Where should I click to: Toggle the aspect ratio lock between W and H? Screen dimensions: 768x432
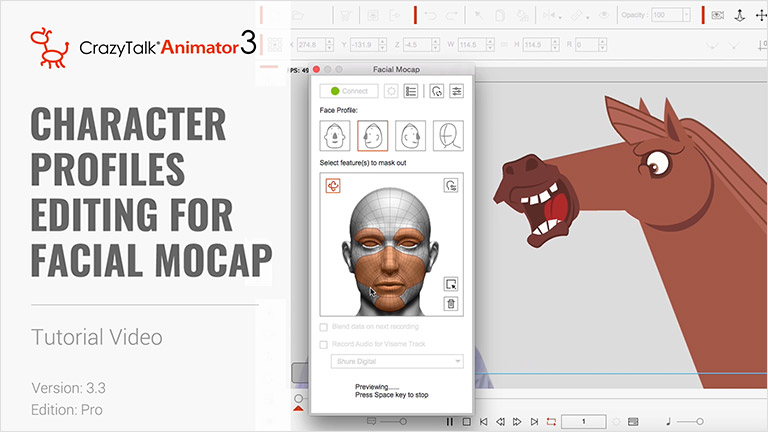point(504,45)
